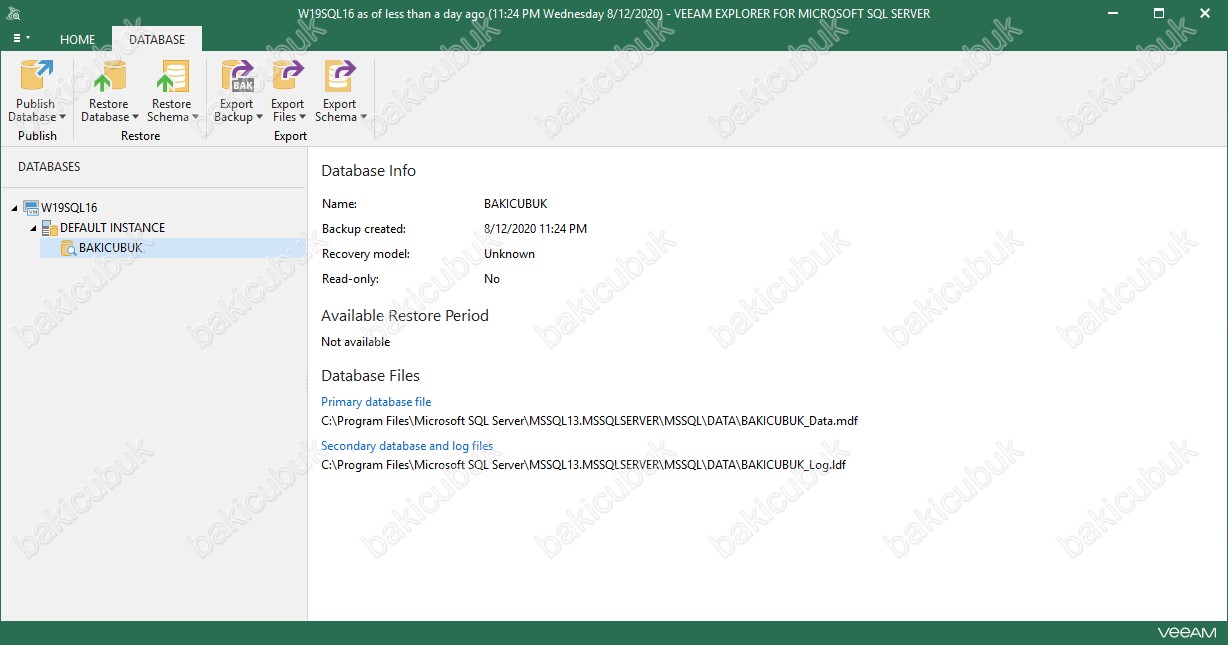The height and width of the screenshot is (645, 1228).
Task: Open the main application menu button
Action: [21, 39]
